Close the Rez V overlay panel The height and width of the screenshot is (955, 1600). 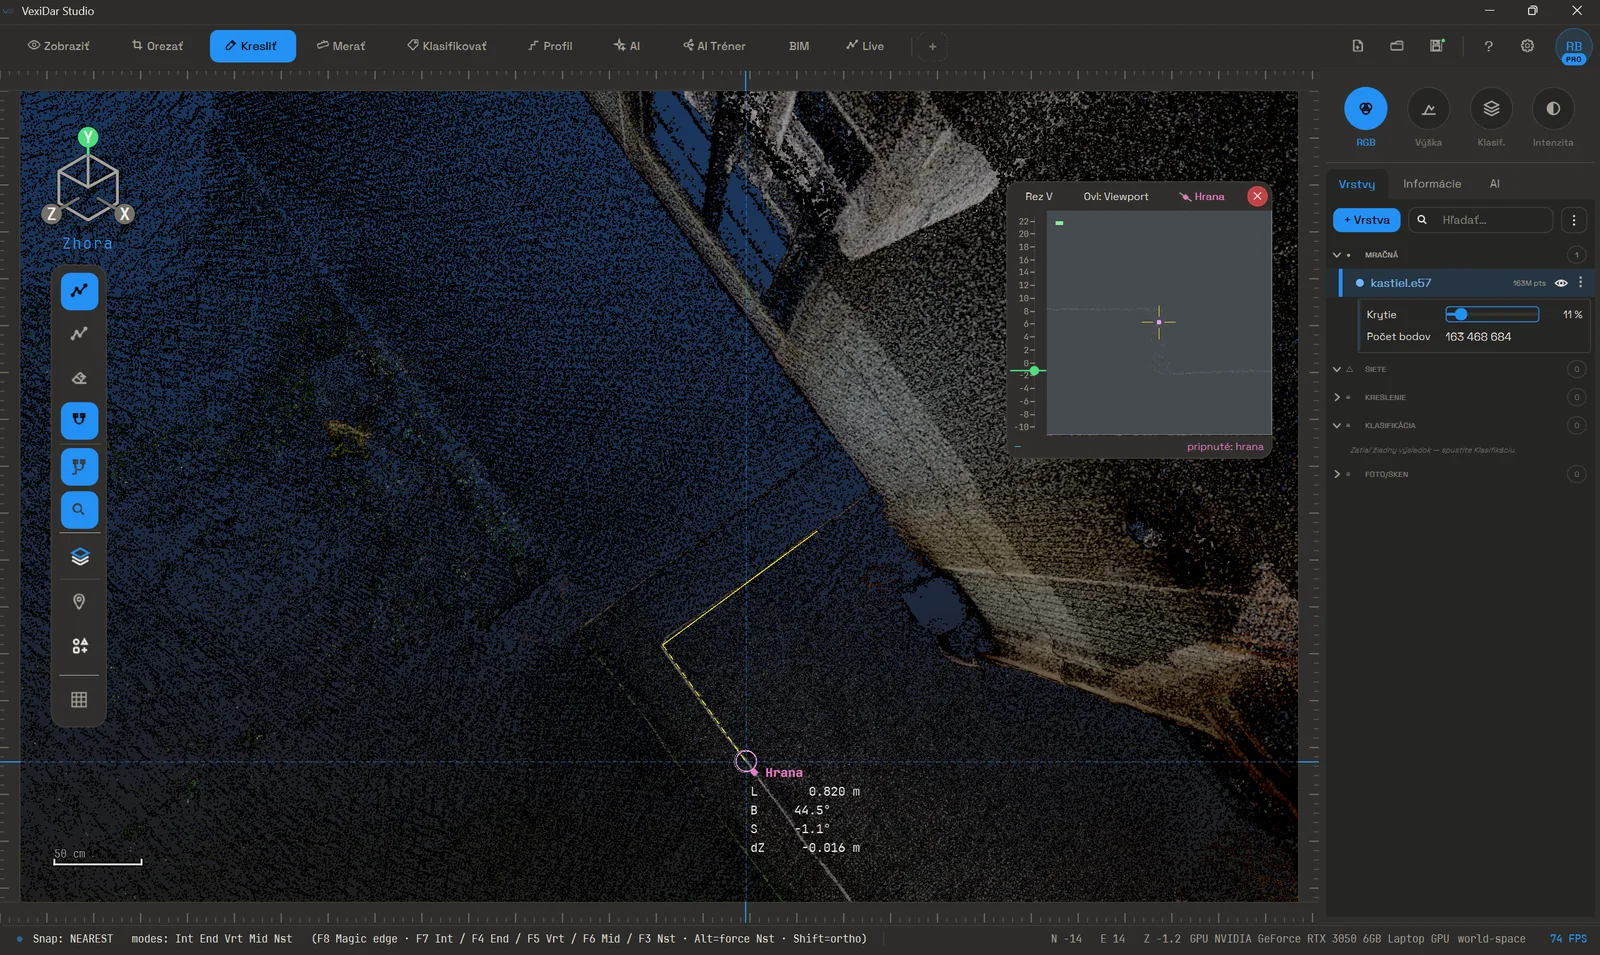click(x=1257, y=196)
